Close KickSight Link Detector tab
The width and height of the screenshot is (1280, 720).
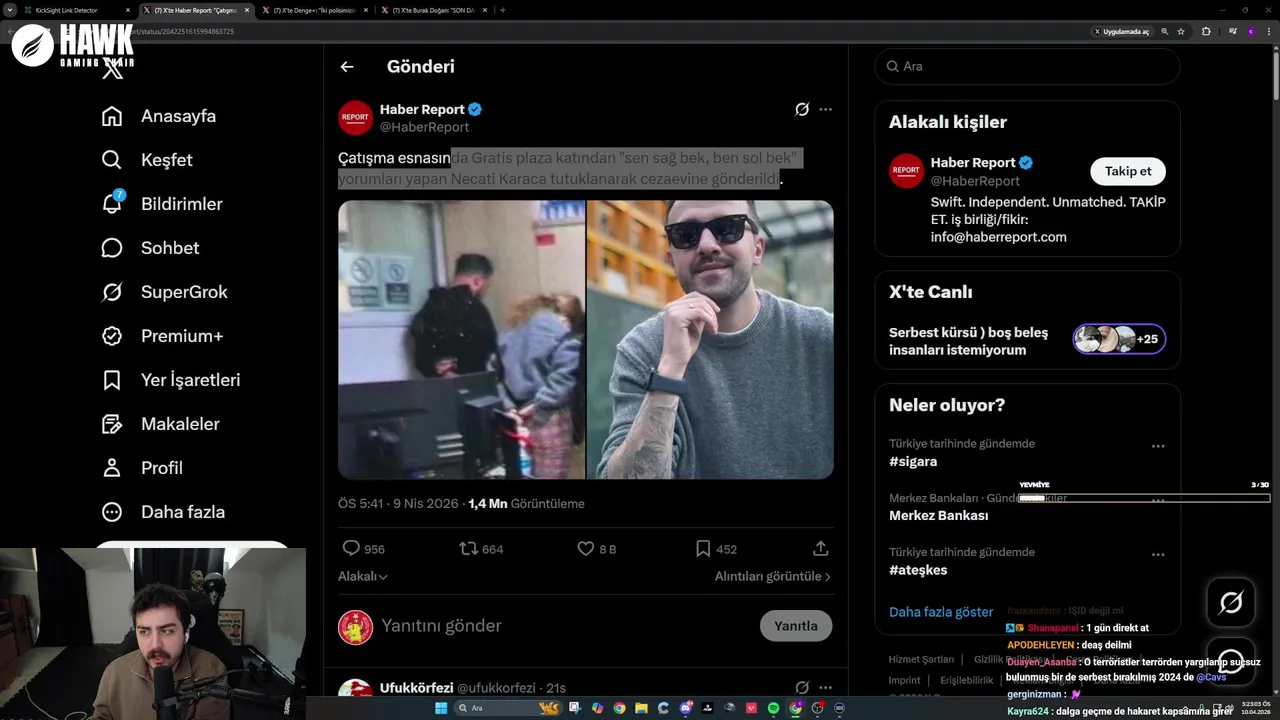128,10
